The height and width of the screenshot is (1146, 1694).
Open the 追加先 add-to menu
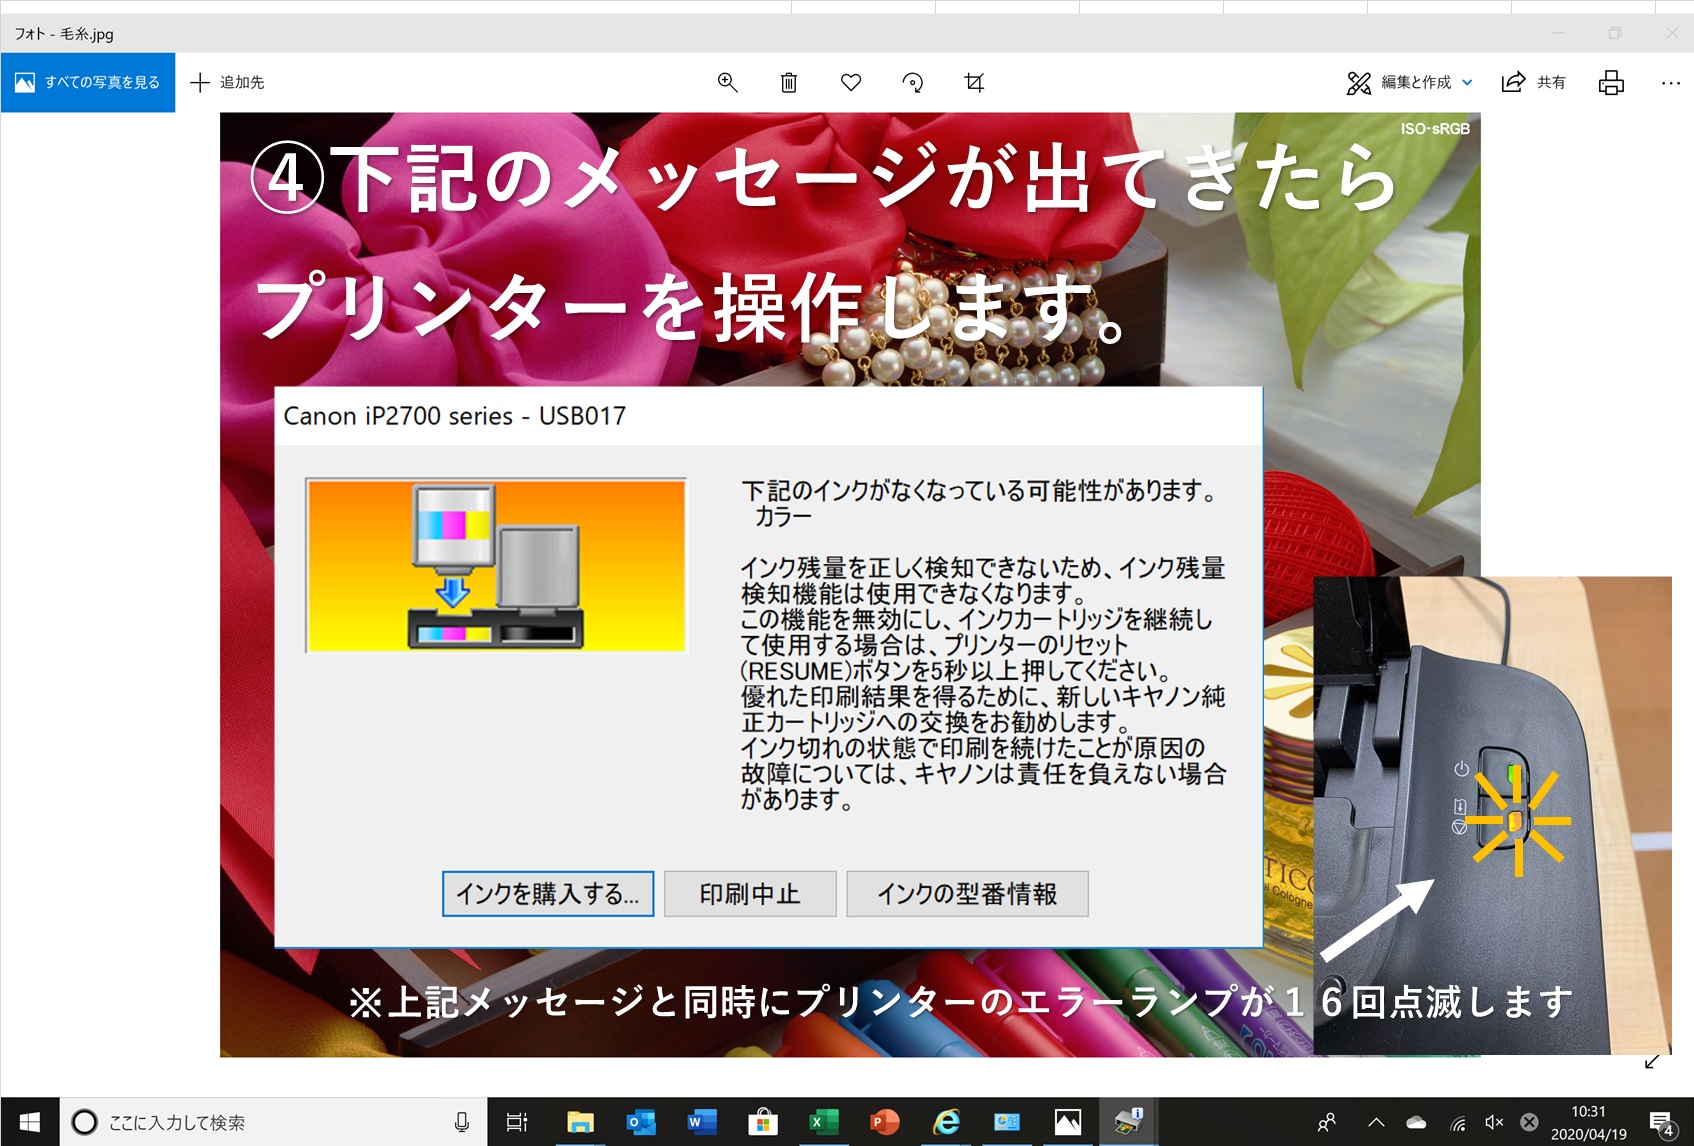[228, 83]
